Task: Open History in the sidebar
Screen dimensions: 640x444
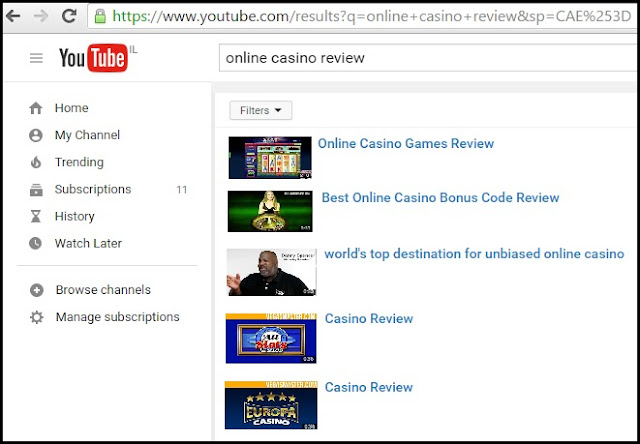Action: [x=75, y=216]
